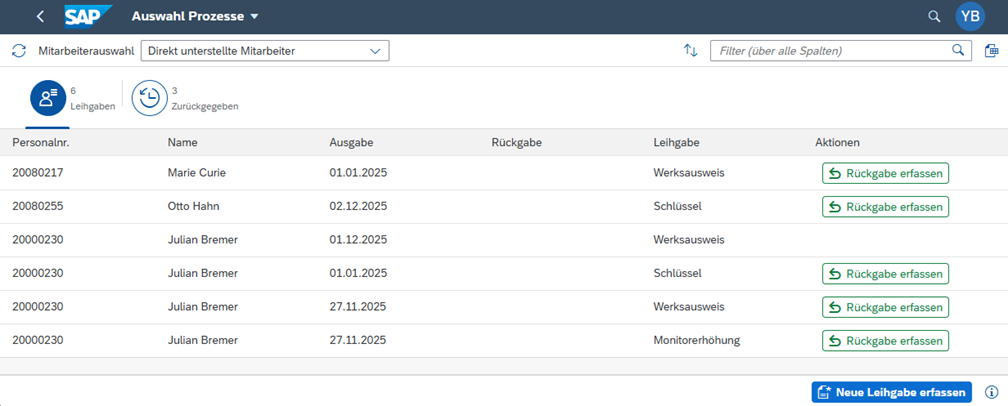Open the search icon in the top bar
This screenshot has width=1008, height=406.
click(x=934, y=17)
